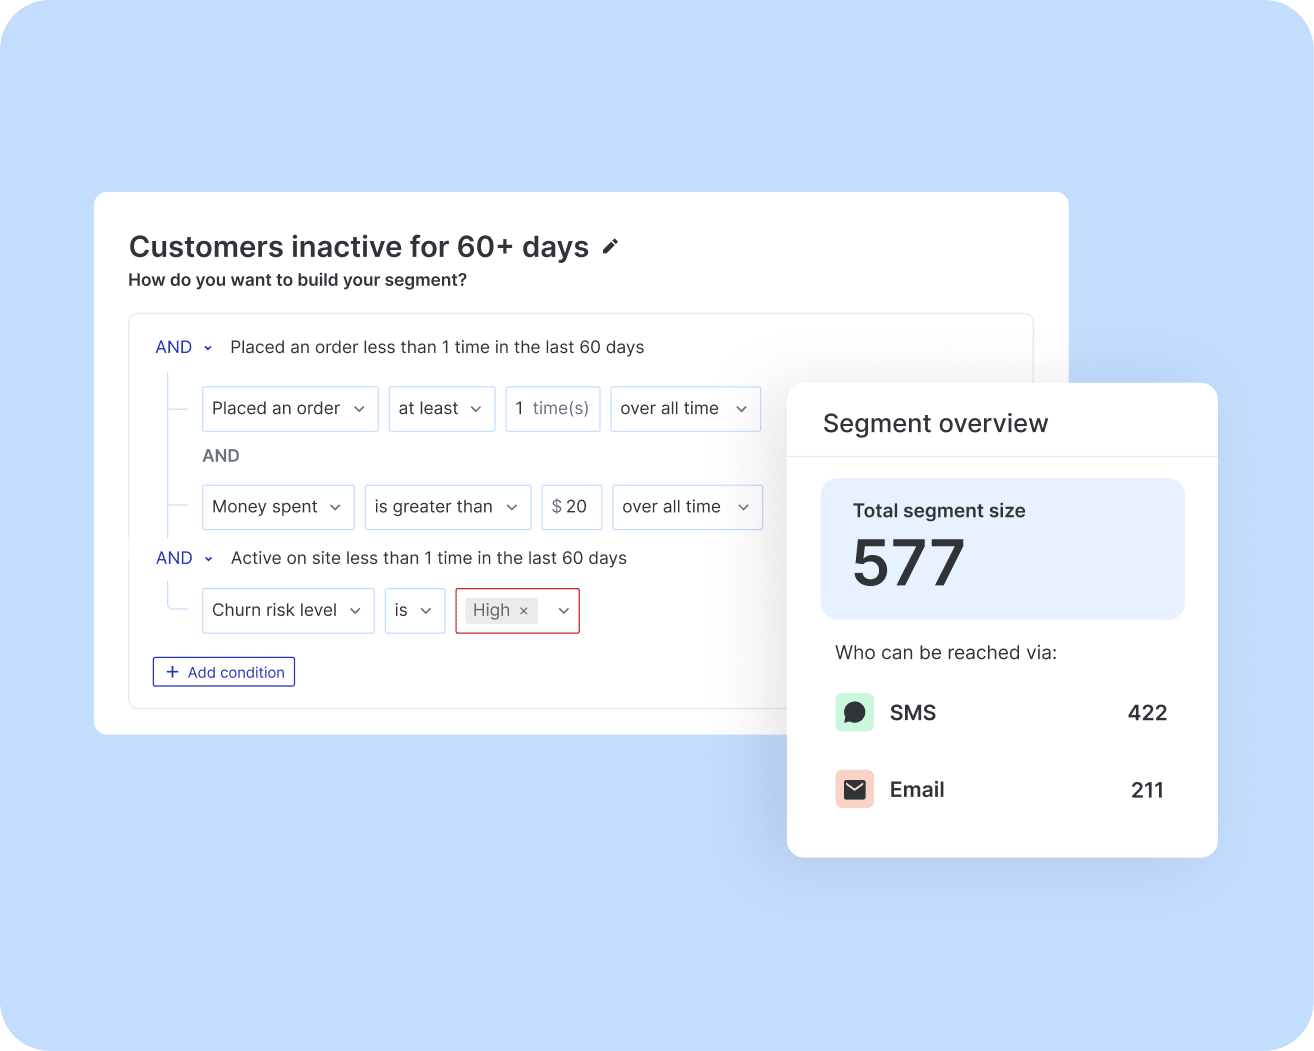
Task: Click the $ 20 amount field
Action: 571,507
